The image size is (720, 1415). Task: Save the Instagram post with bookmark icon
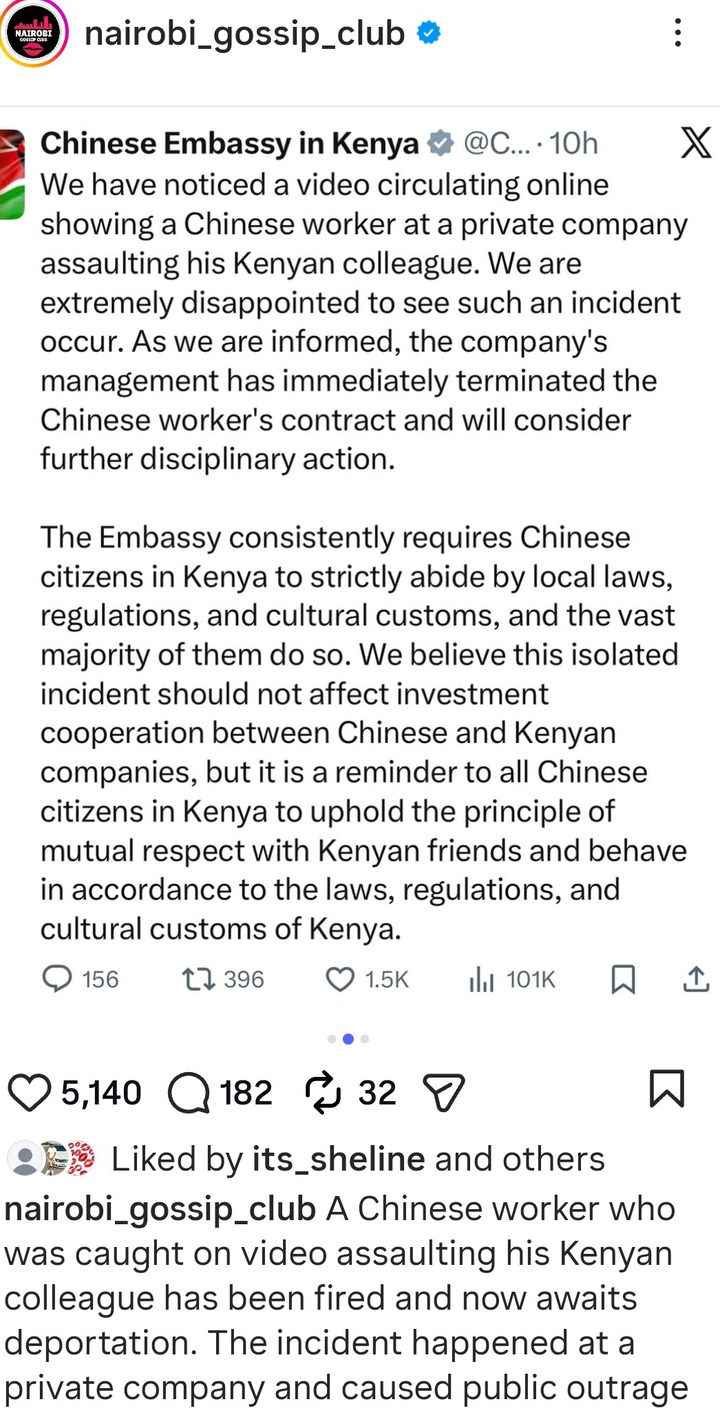point(667,1089)
